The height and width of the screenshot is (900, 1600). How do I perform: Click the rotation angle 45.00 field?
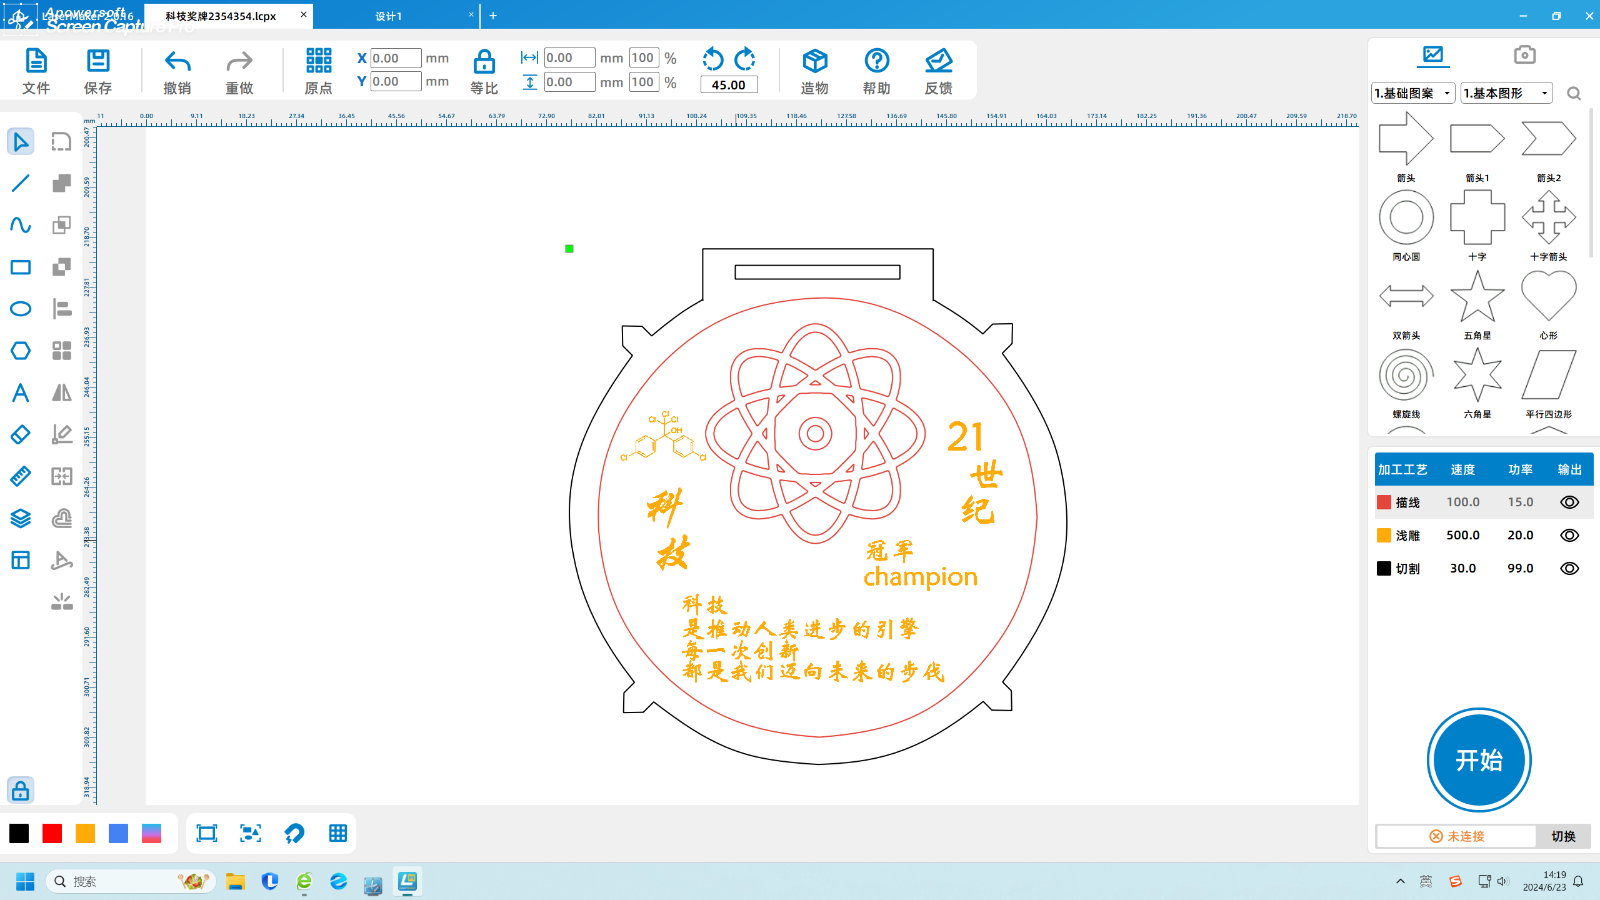pos(728,85)
